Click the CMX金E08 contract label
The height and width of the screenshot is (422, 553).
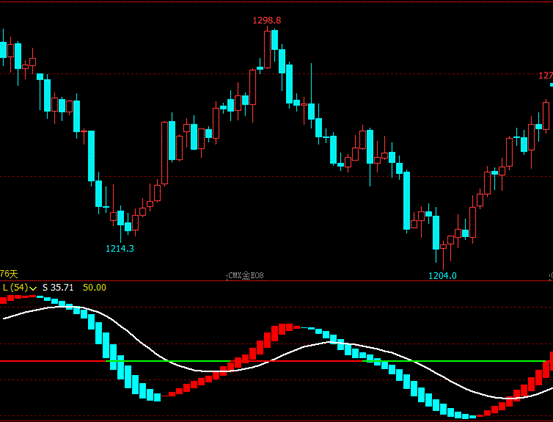point(245,275)
